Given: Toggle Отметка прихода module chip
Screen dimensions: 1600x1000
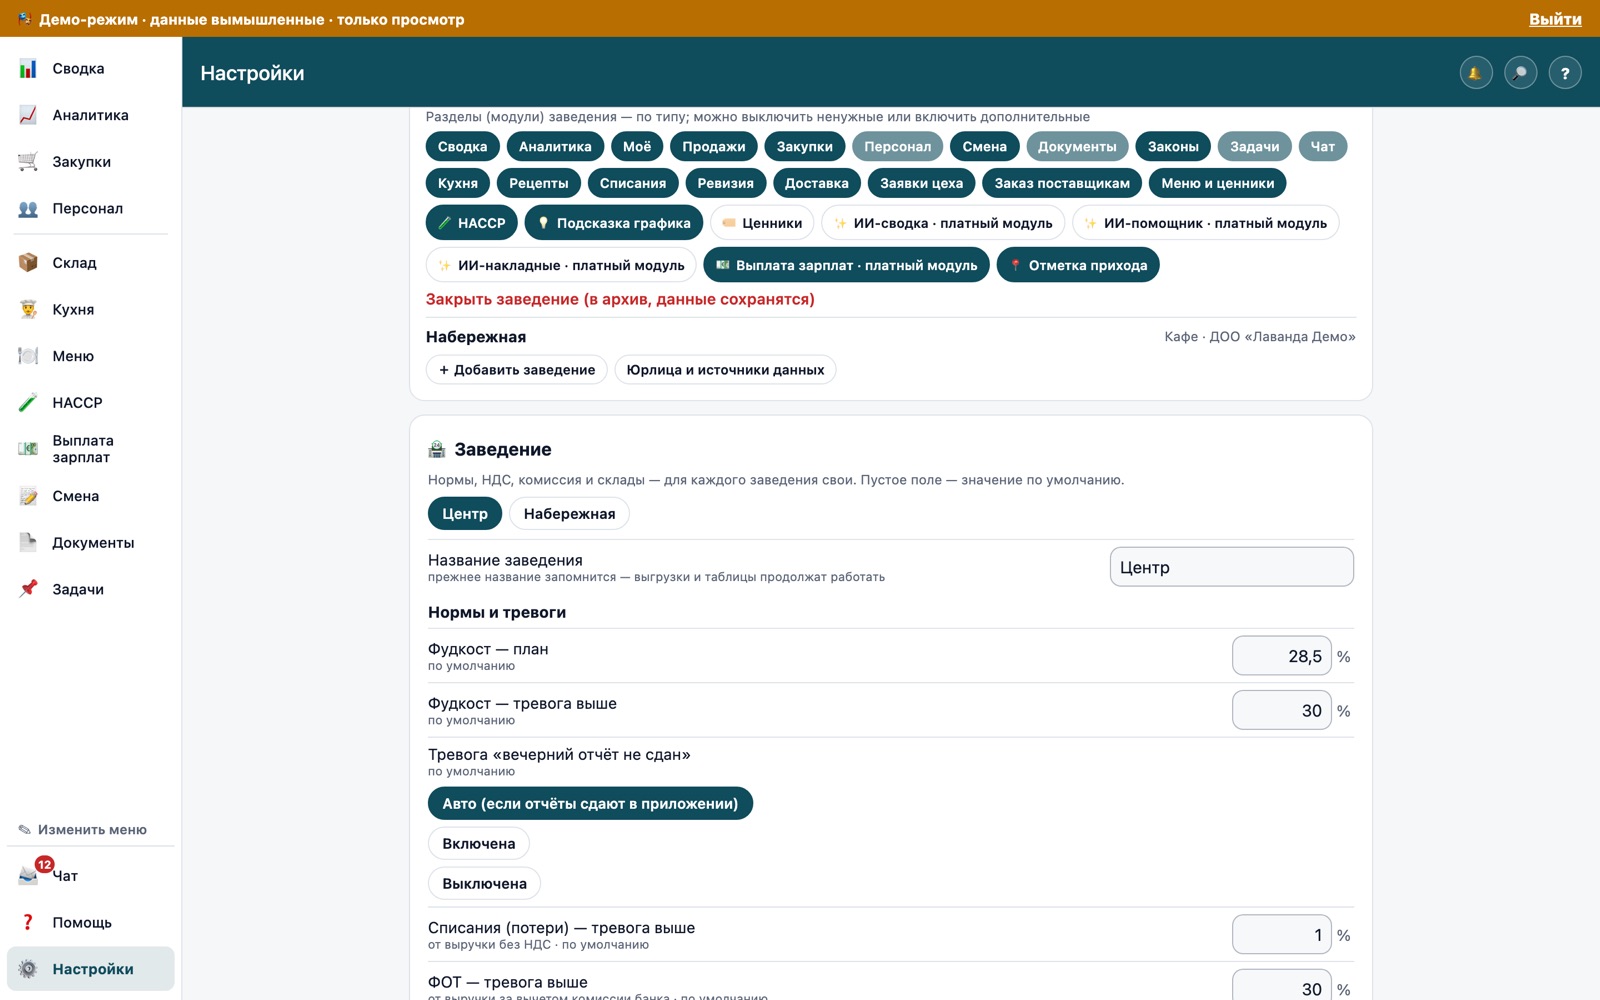Looking at the screenshot, I should click(x=1078, y=265).
